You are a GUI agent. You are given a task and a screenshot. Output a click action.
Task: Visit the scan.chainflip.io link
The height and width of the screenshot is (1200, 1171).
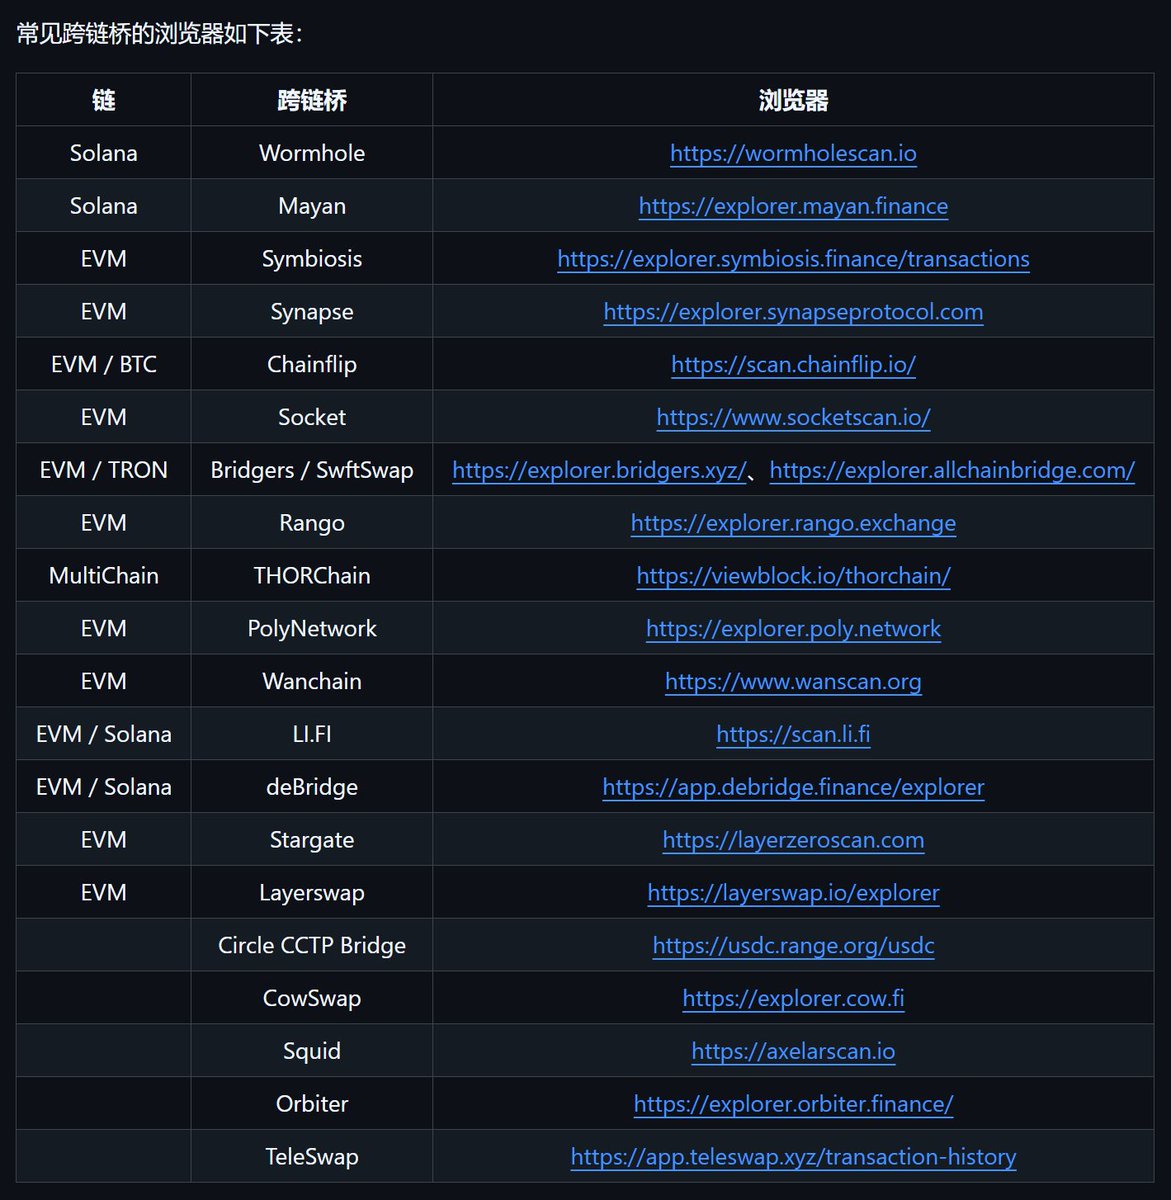pos(793,365)
